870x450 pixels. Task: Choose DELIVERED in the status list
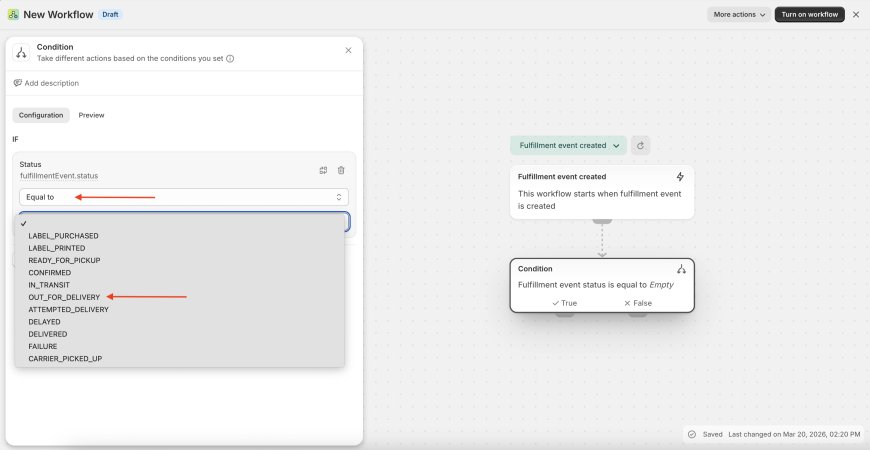click(50, 334)
